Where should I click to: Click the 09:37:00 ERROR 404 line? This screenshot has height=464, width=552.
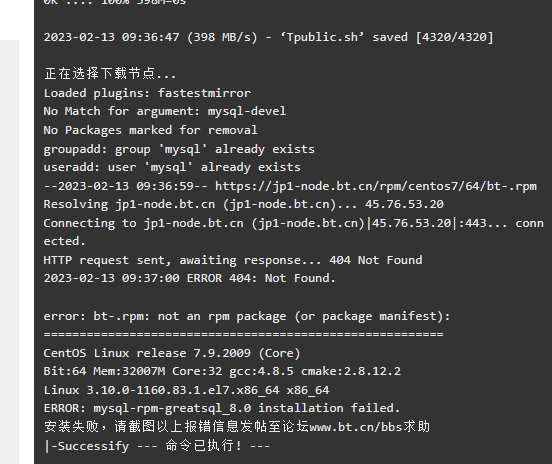click(x=190, y=278)
